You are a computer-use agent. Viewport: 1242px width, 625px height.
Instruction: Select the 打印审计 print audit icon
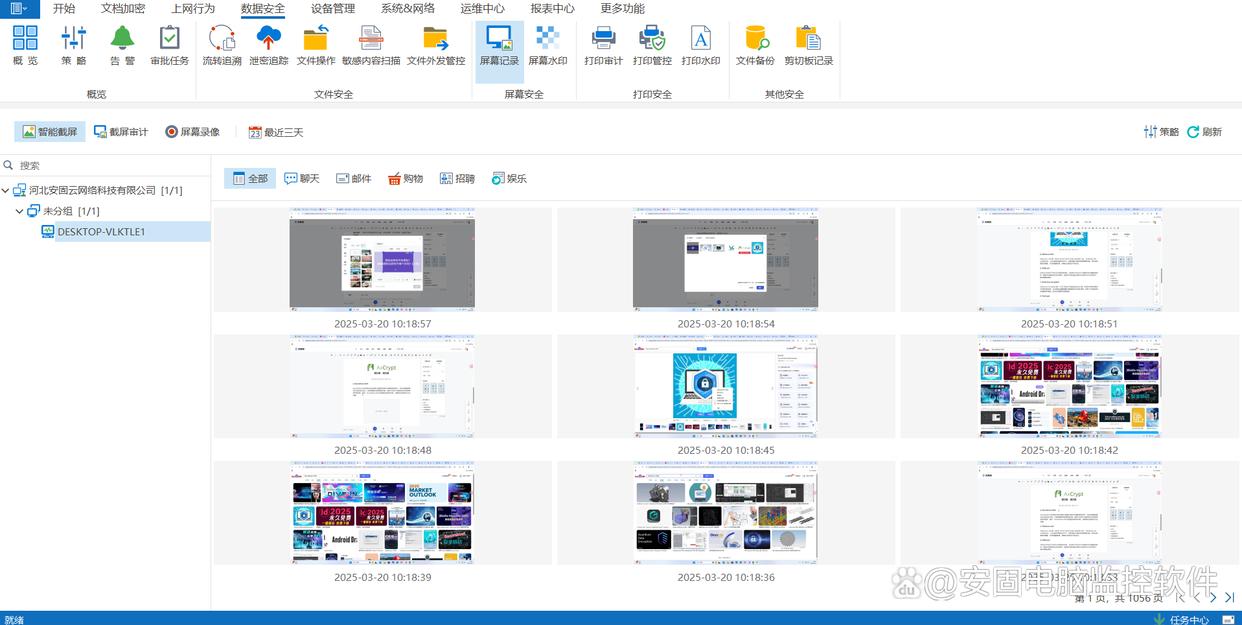pyautogui.click(x=603, y=45)
